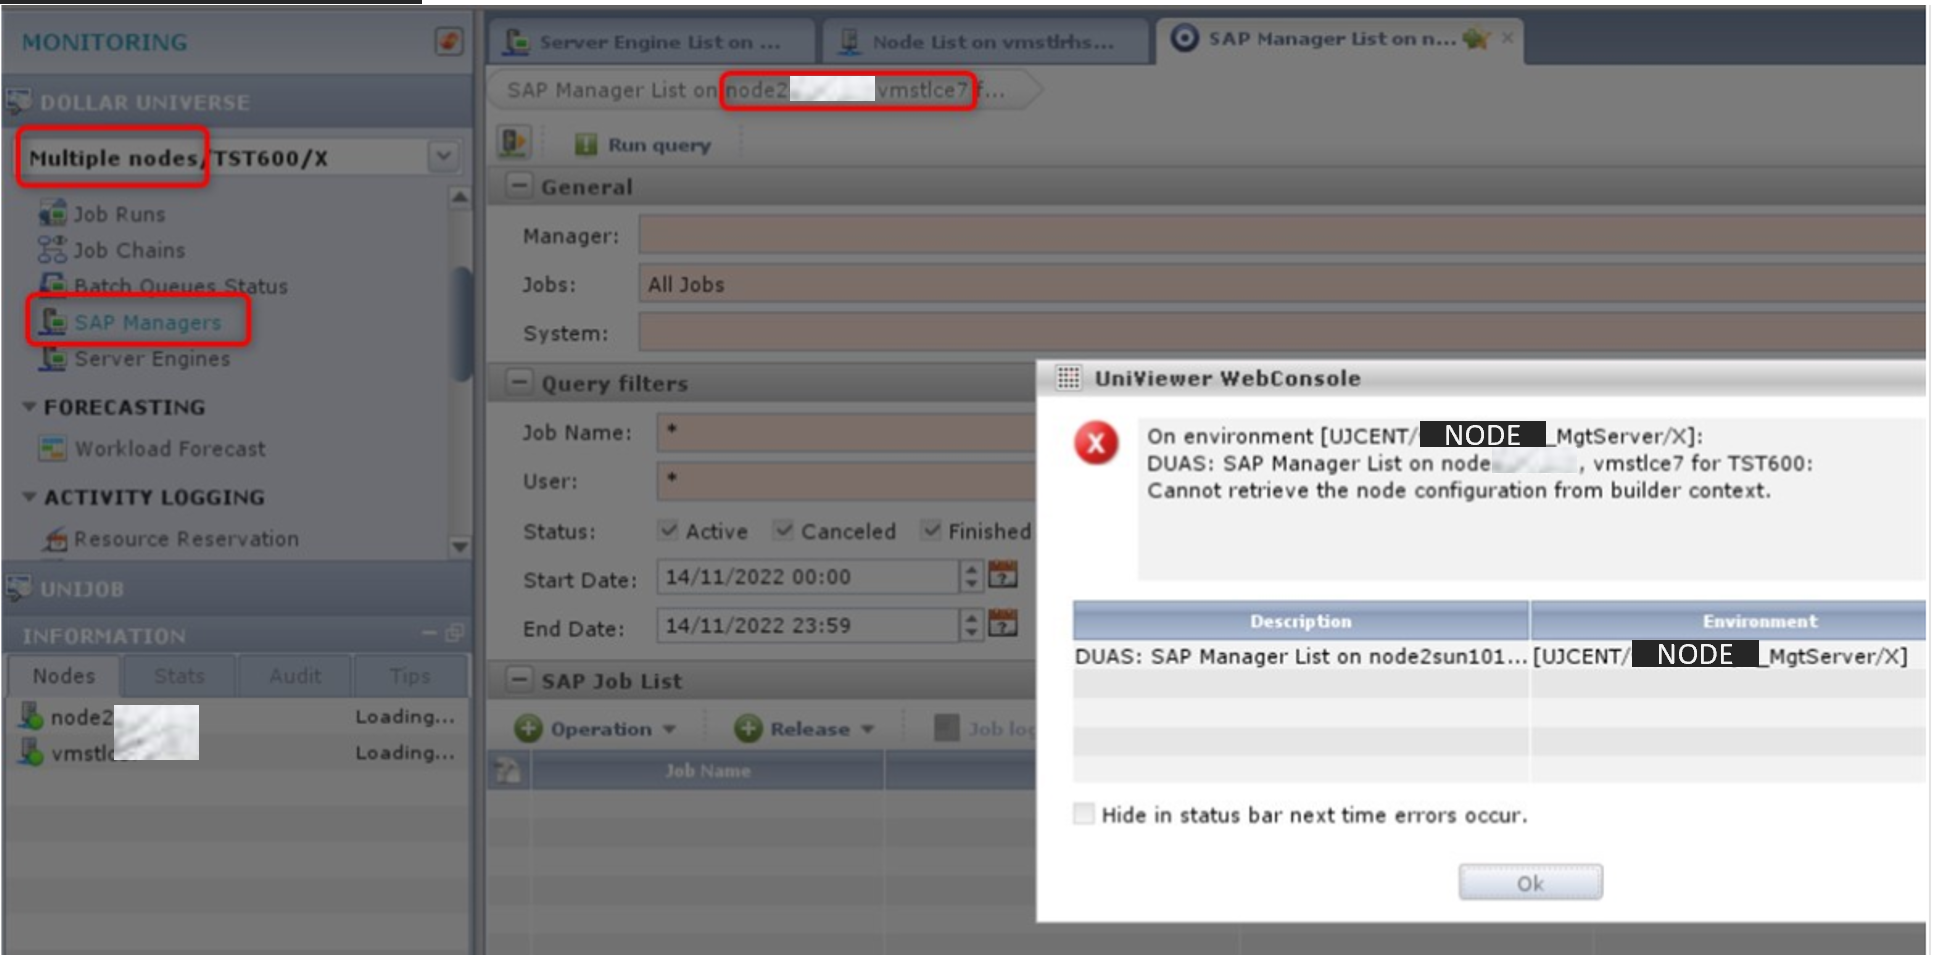1943x955 pixels.
Task: Open the Release dropdown menu
Action: click(867, 729)
